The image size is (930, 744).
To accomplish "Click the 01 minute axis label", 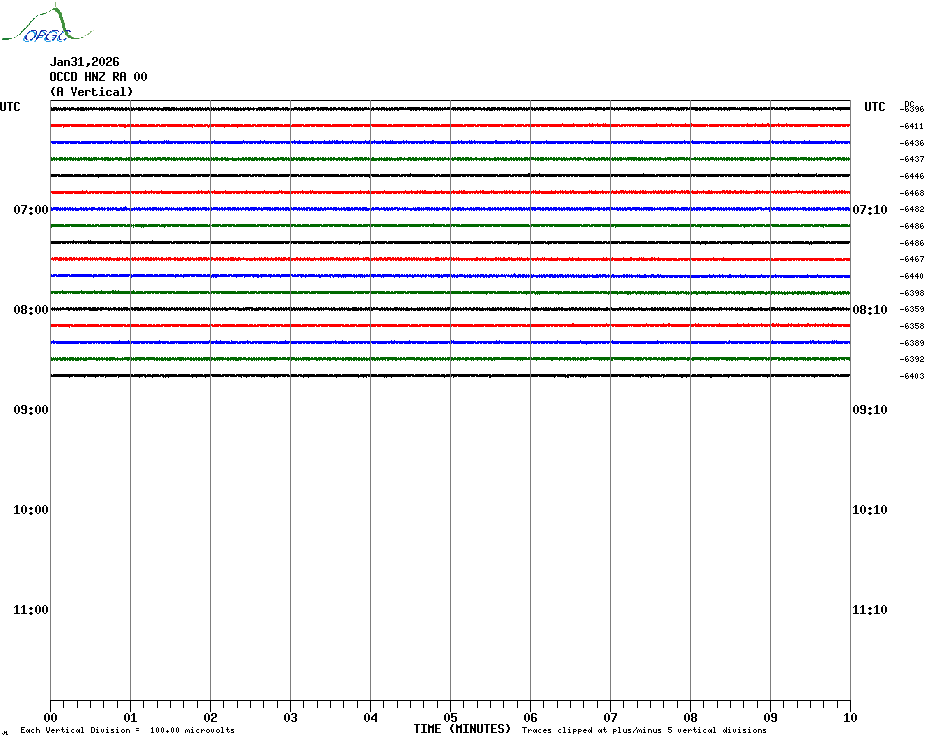I will point(130,718).
